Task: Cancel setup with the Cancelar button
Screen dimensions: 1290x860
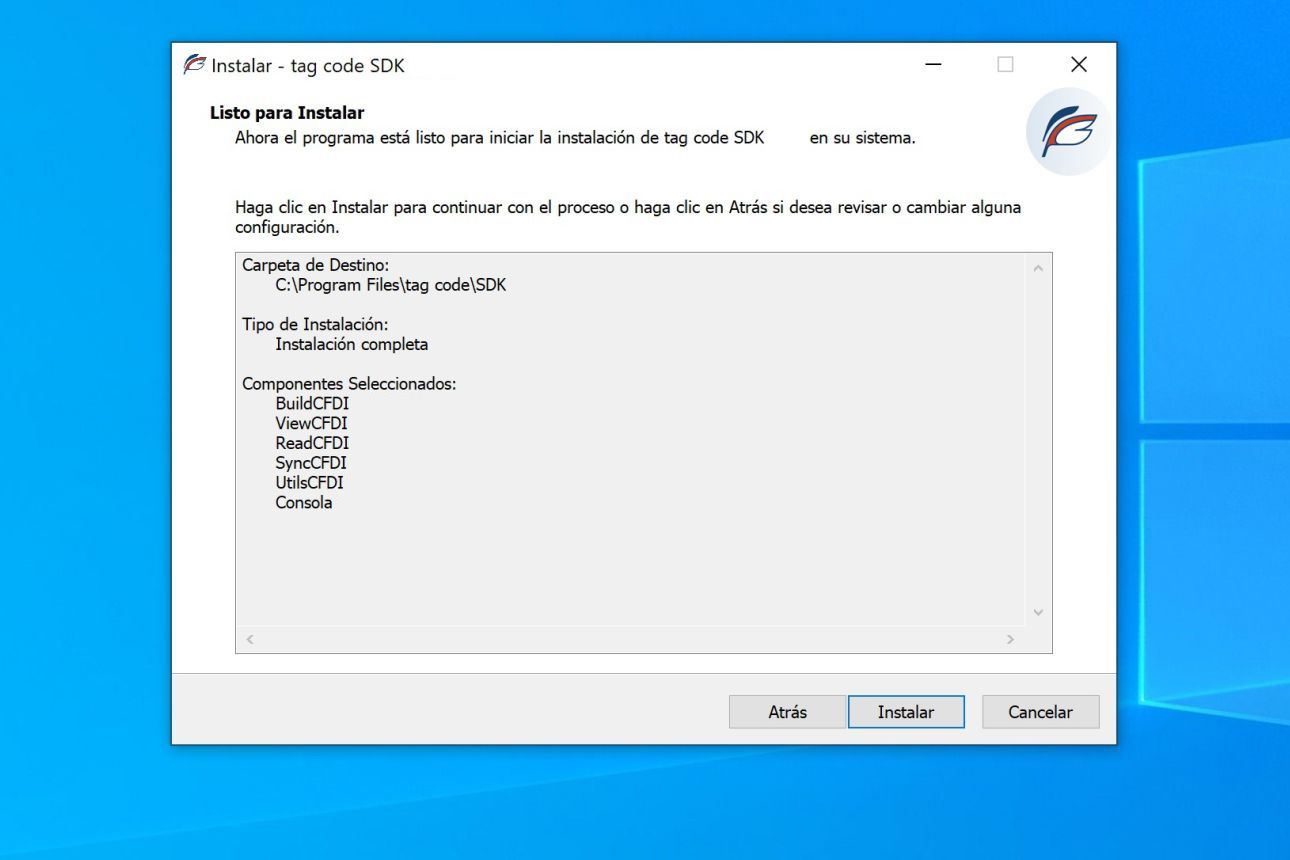Action: coord(1040,712)
